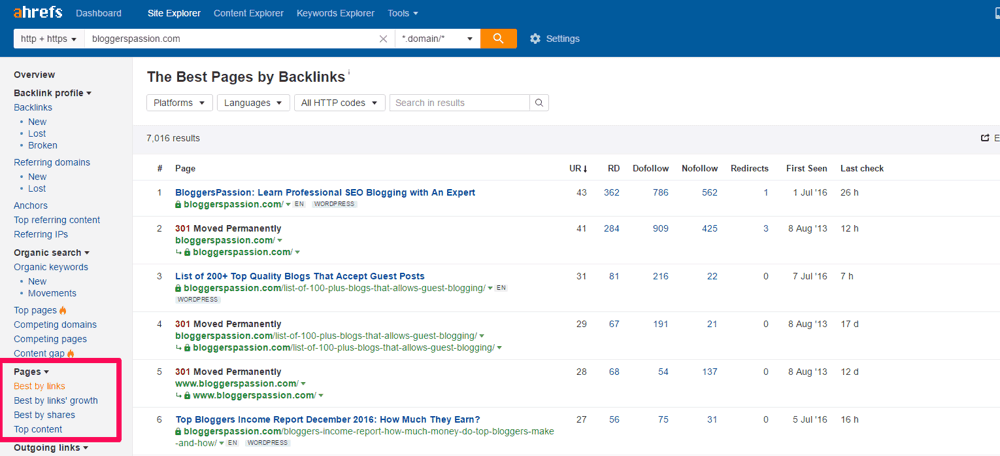Open Competing domains report
The width and height of the screenshot is (1000, 456).
point(55,325)
